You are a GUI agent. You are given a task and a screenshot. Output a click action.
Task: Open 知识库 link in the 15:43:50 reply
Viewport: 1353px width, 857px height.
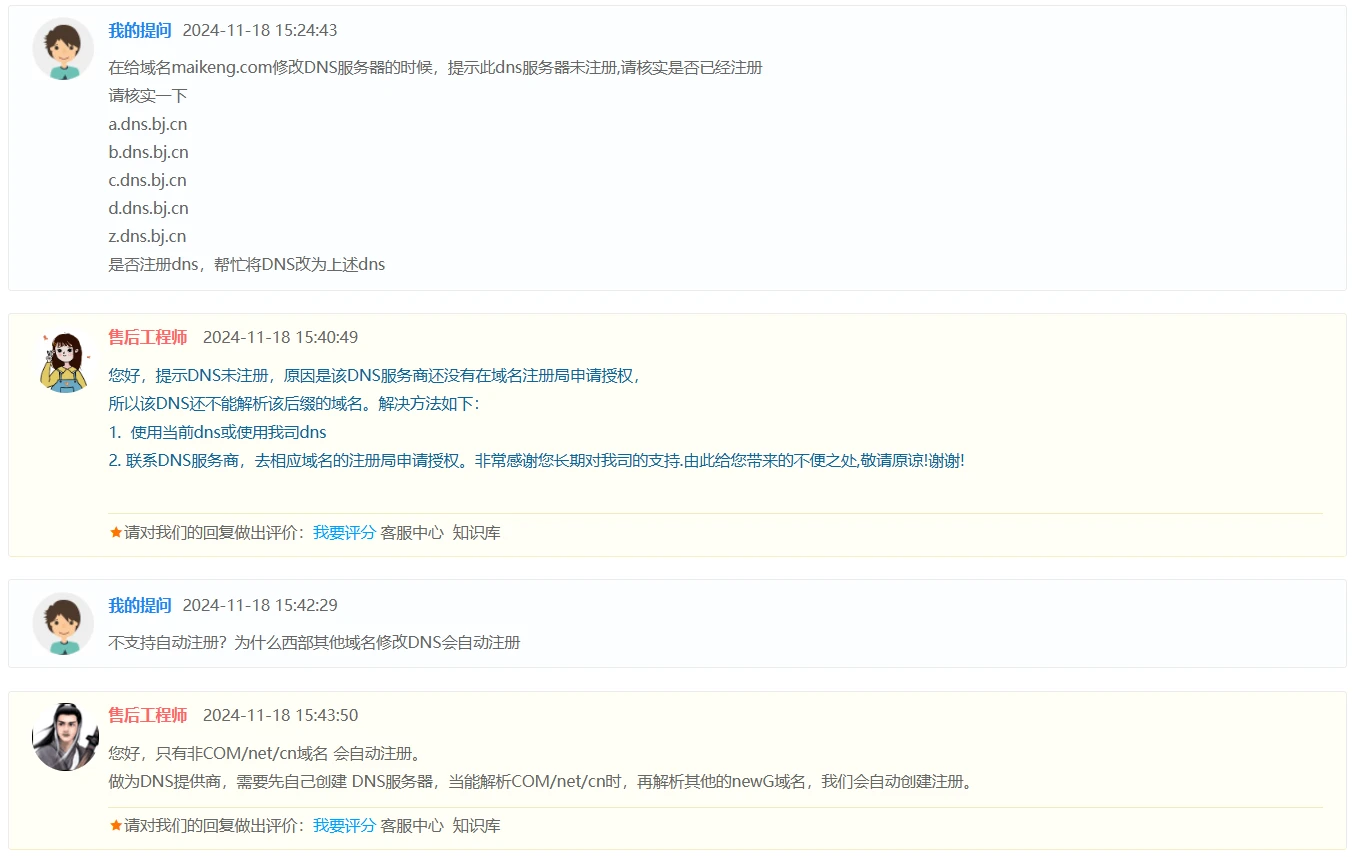[476, 826]
